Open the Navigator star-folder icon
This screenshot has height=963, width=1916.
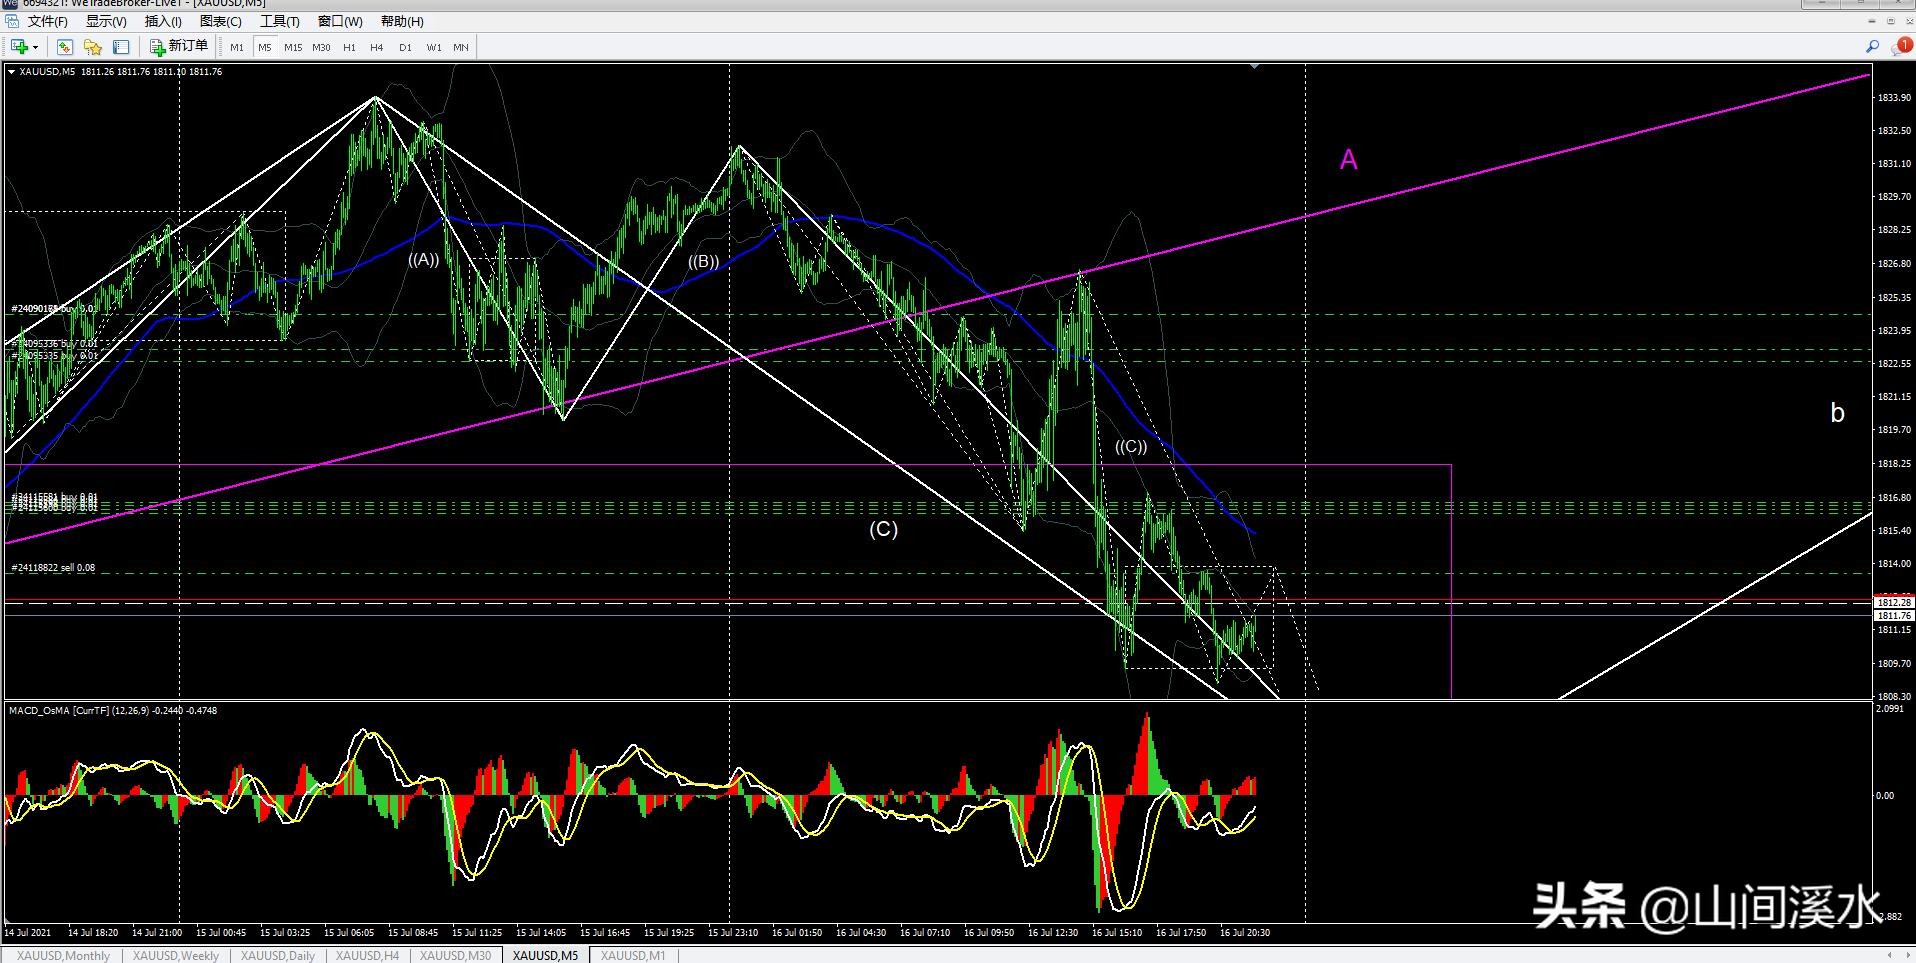[93, 47]
